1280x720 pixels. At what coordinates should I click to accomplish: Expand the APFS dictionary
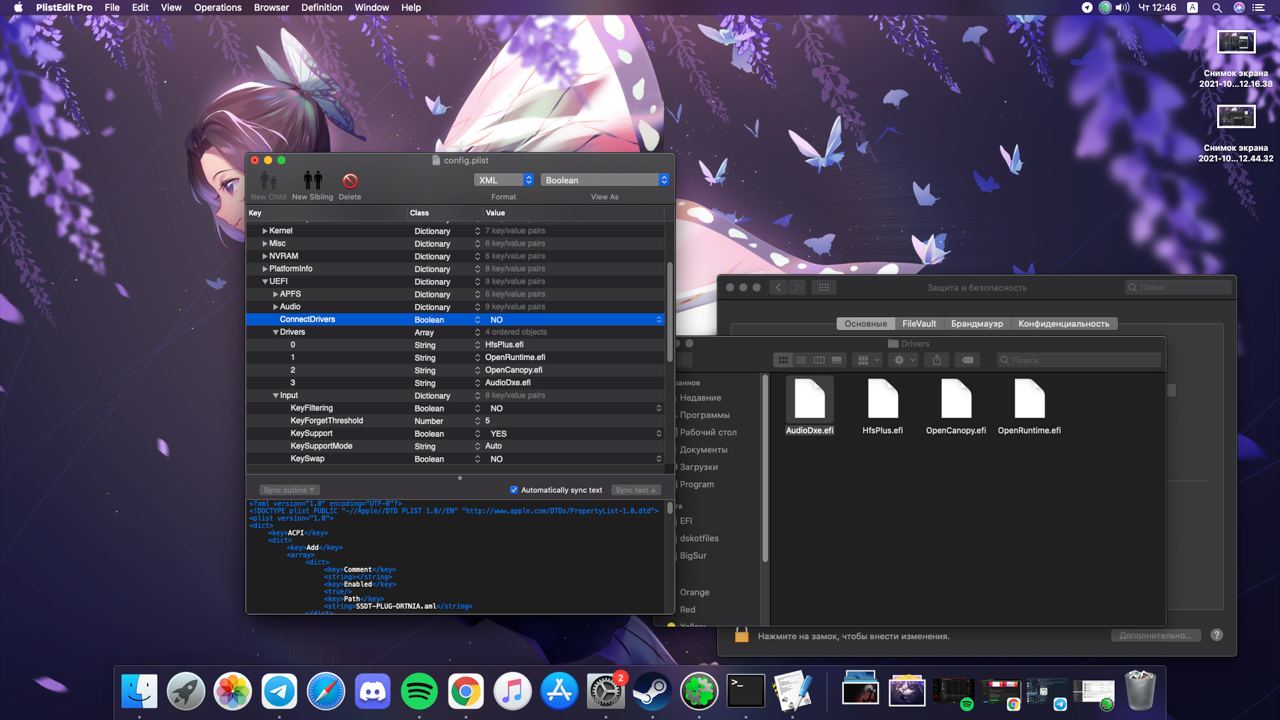click(276, 294)
